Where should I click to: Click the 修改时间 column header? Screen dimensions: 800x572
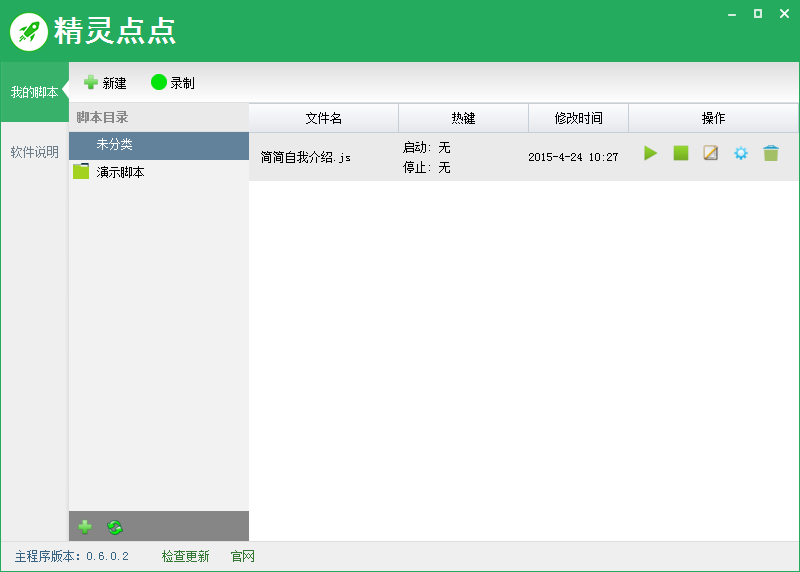click(578, 118)
